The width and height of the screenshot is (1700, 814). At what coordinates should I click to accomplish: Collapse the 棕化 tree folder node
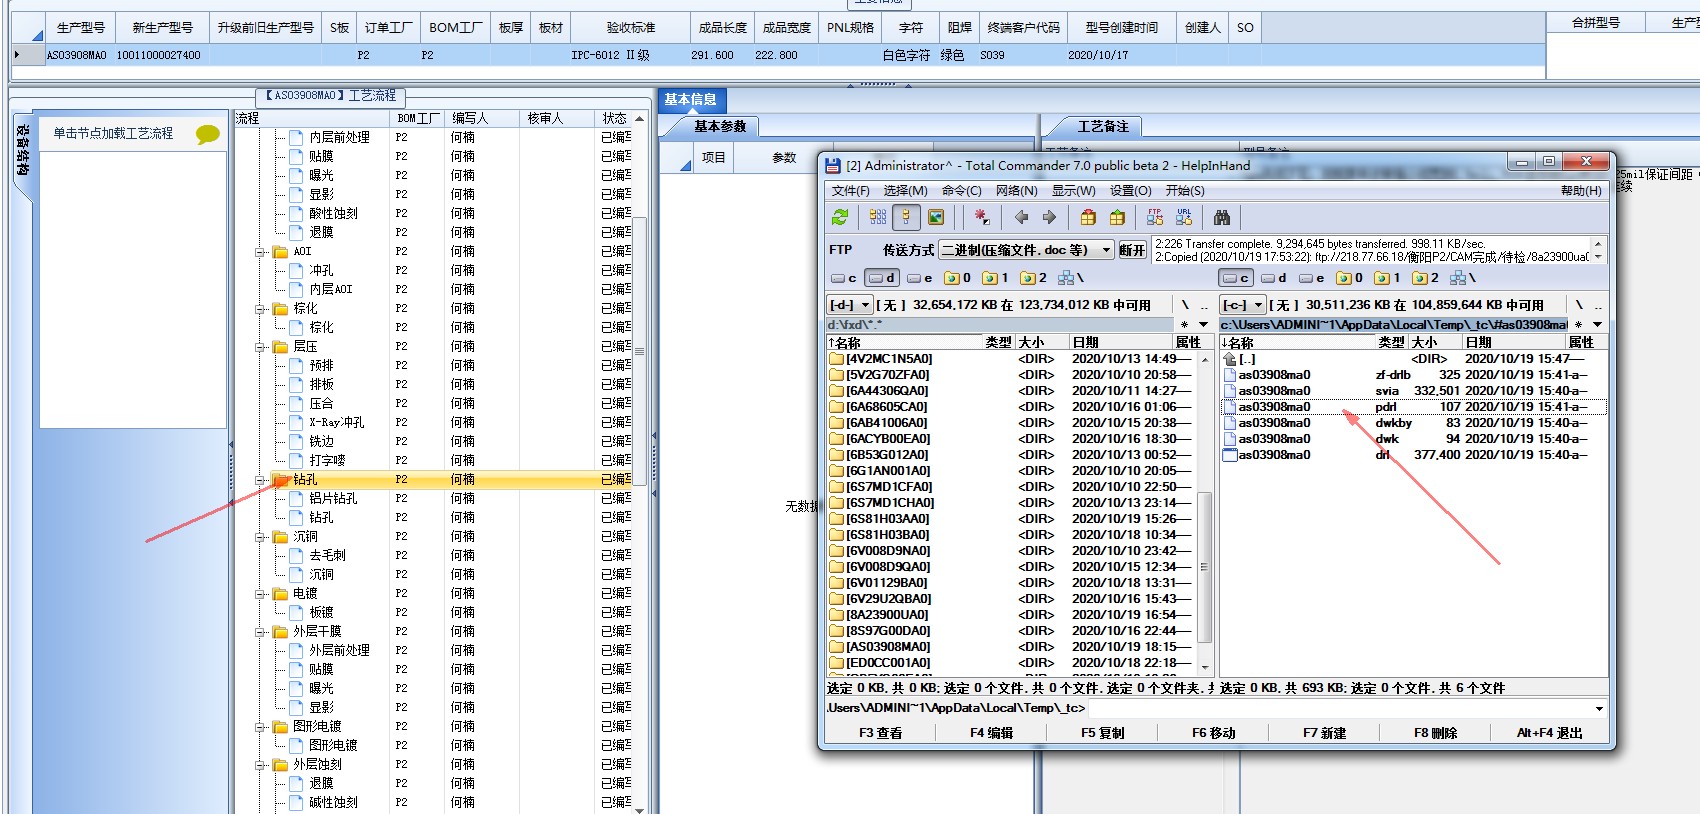(261, 309)
